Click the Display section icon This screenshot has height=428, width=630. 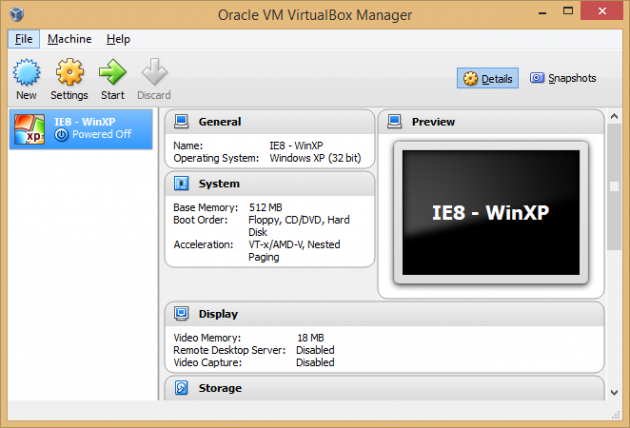(182, 314)
